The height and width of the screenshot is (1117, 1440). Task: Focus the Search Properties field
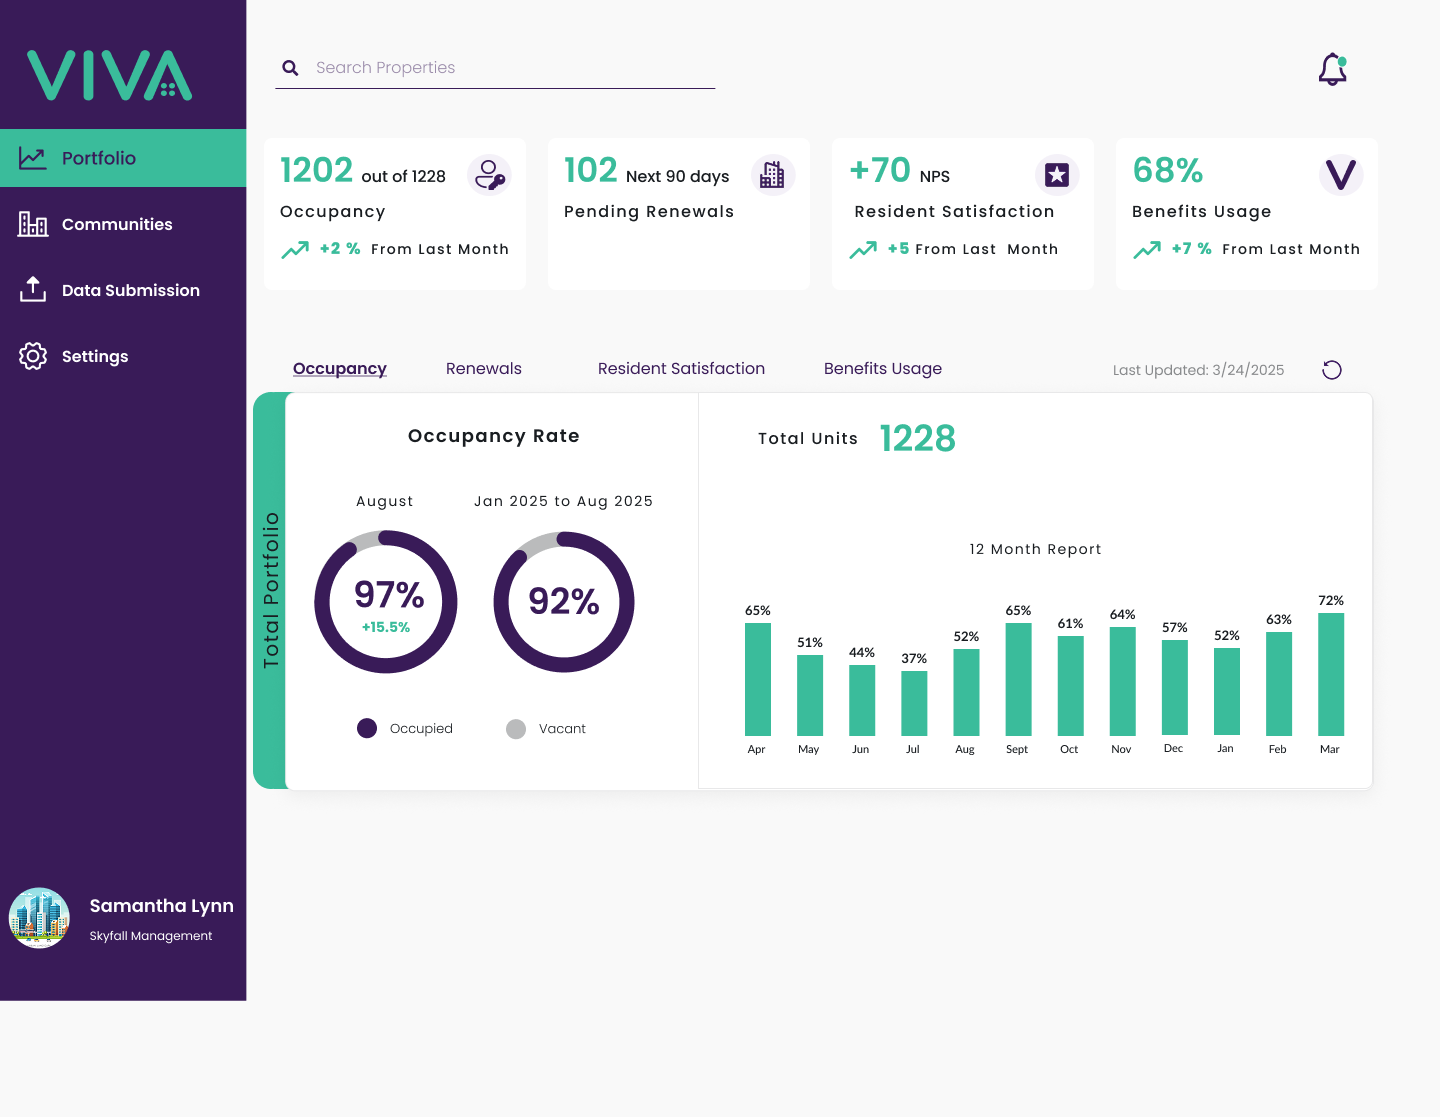pyautogui.click(x=495, y=68)
